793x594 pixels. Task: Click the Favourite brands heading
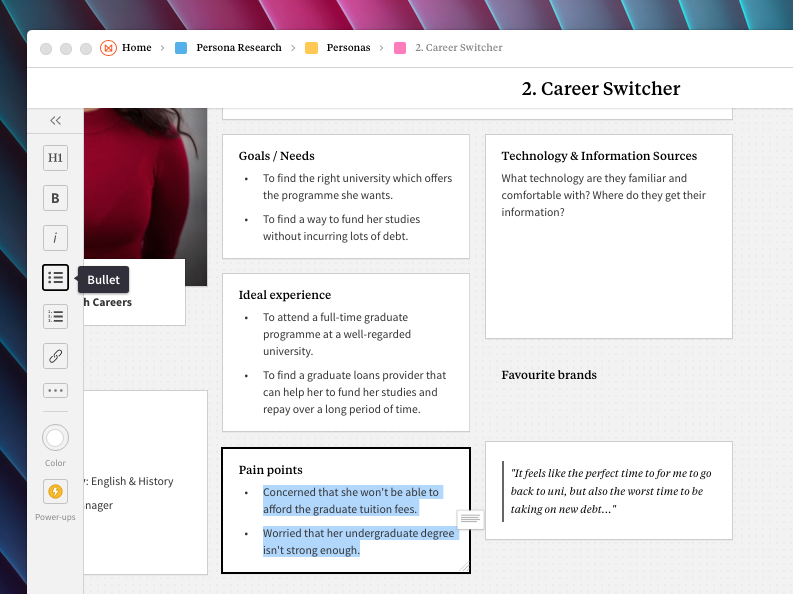pyautogui.click(x=549, y=375)
